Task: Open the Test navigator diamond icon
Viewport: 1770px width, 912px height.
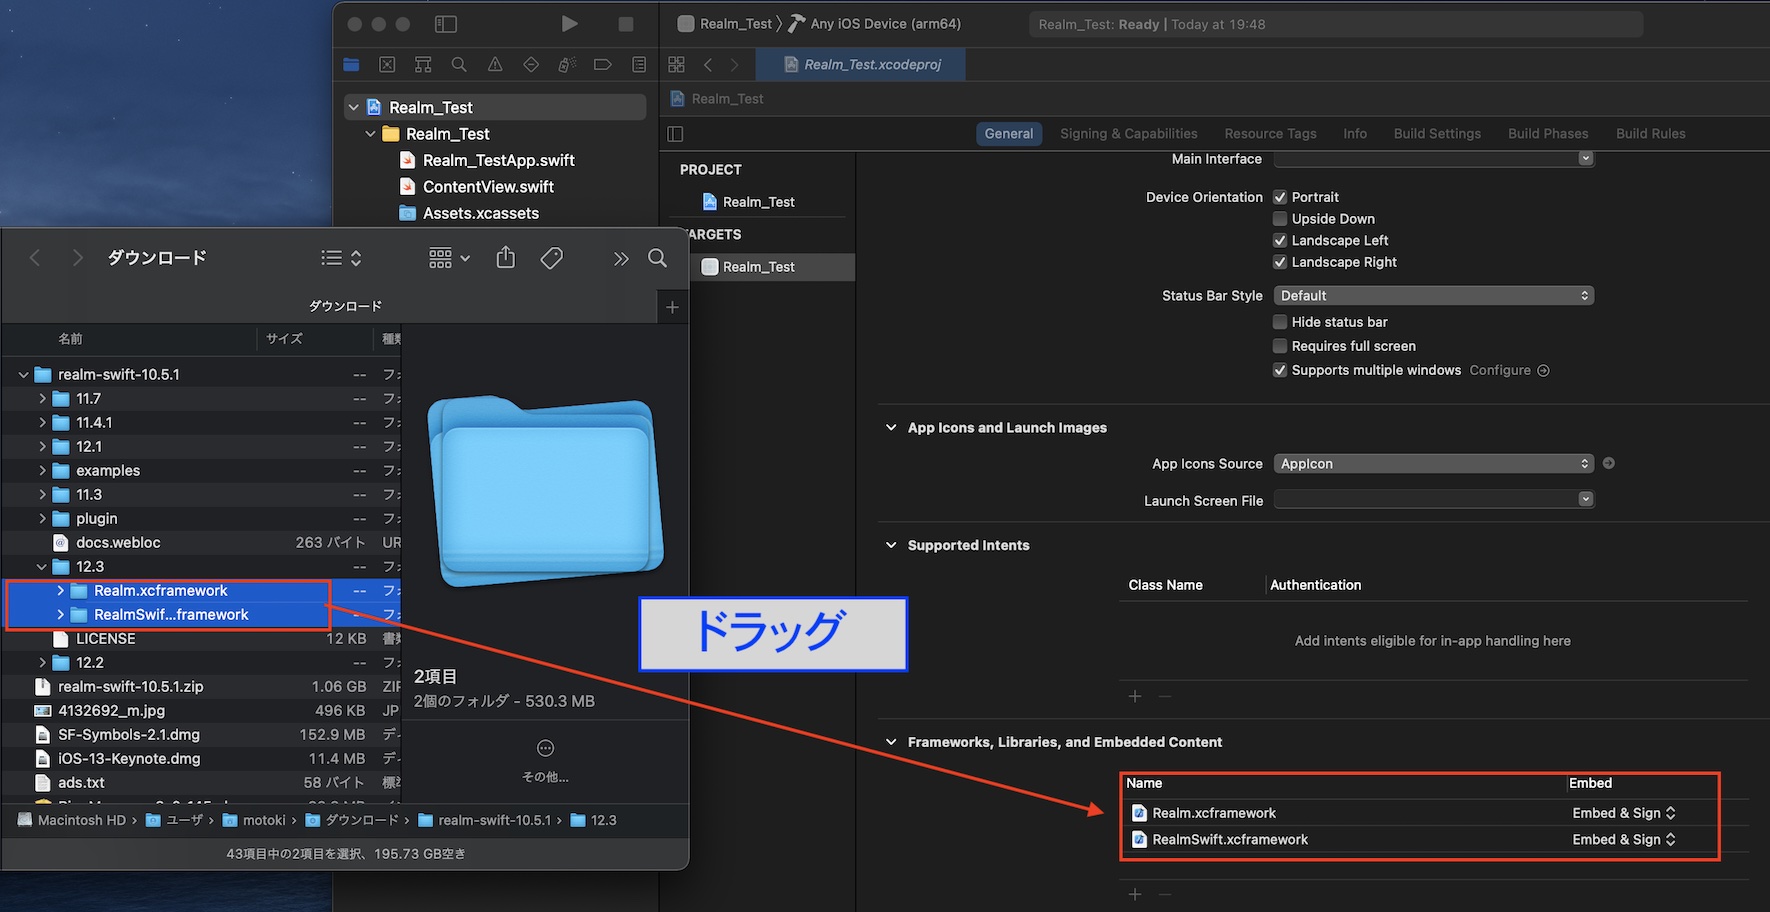Action: tap(531, 64)
